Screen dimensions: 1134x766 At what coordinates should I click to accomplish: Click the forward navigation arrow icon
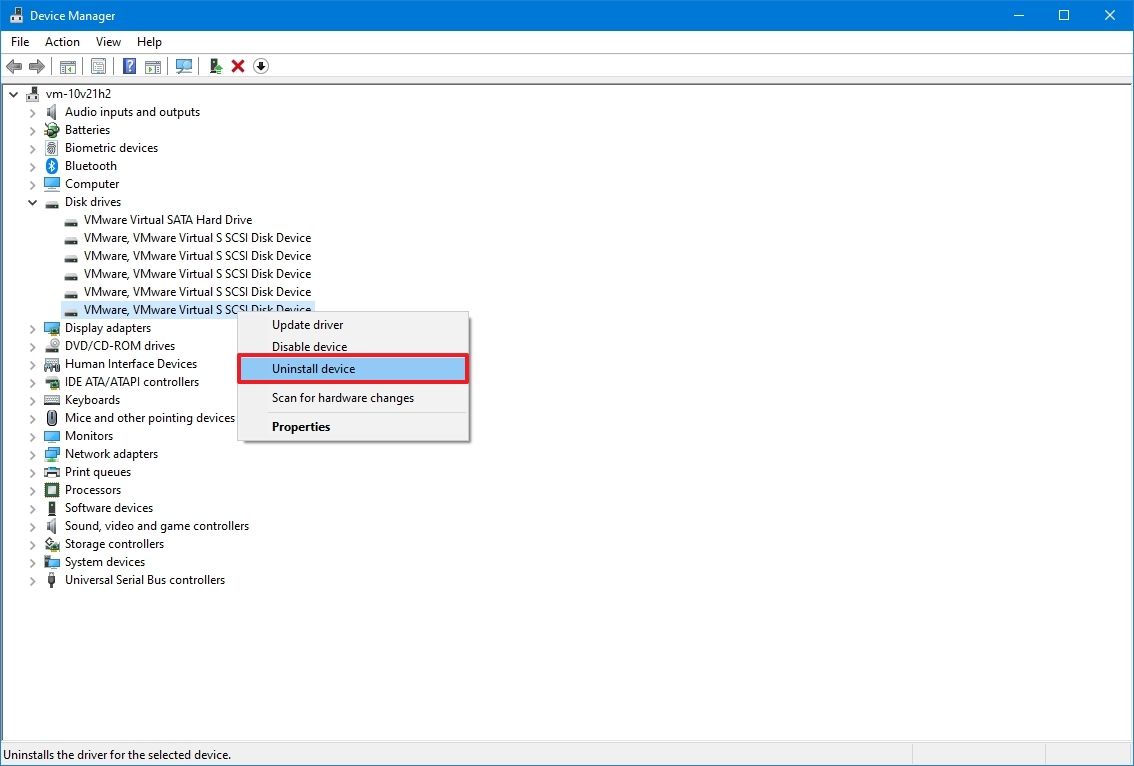click(38, 66)
